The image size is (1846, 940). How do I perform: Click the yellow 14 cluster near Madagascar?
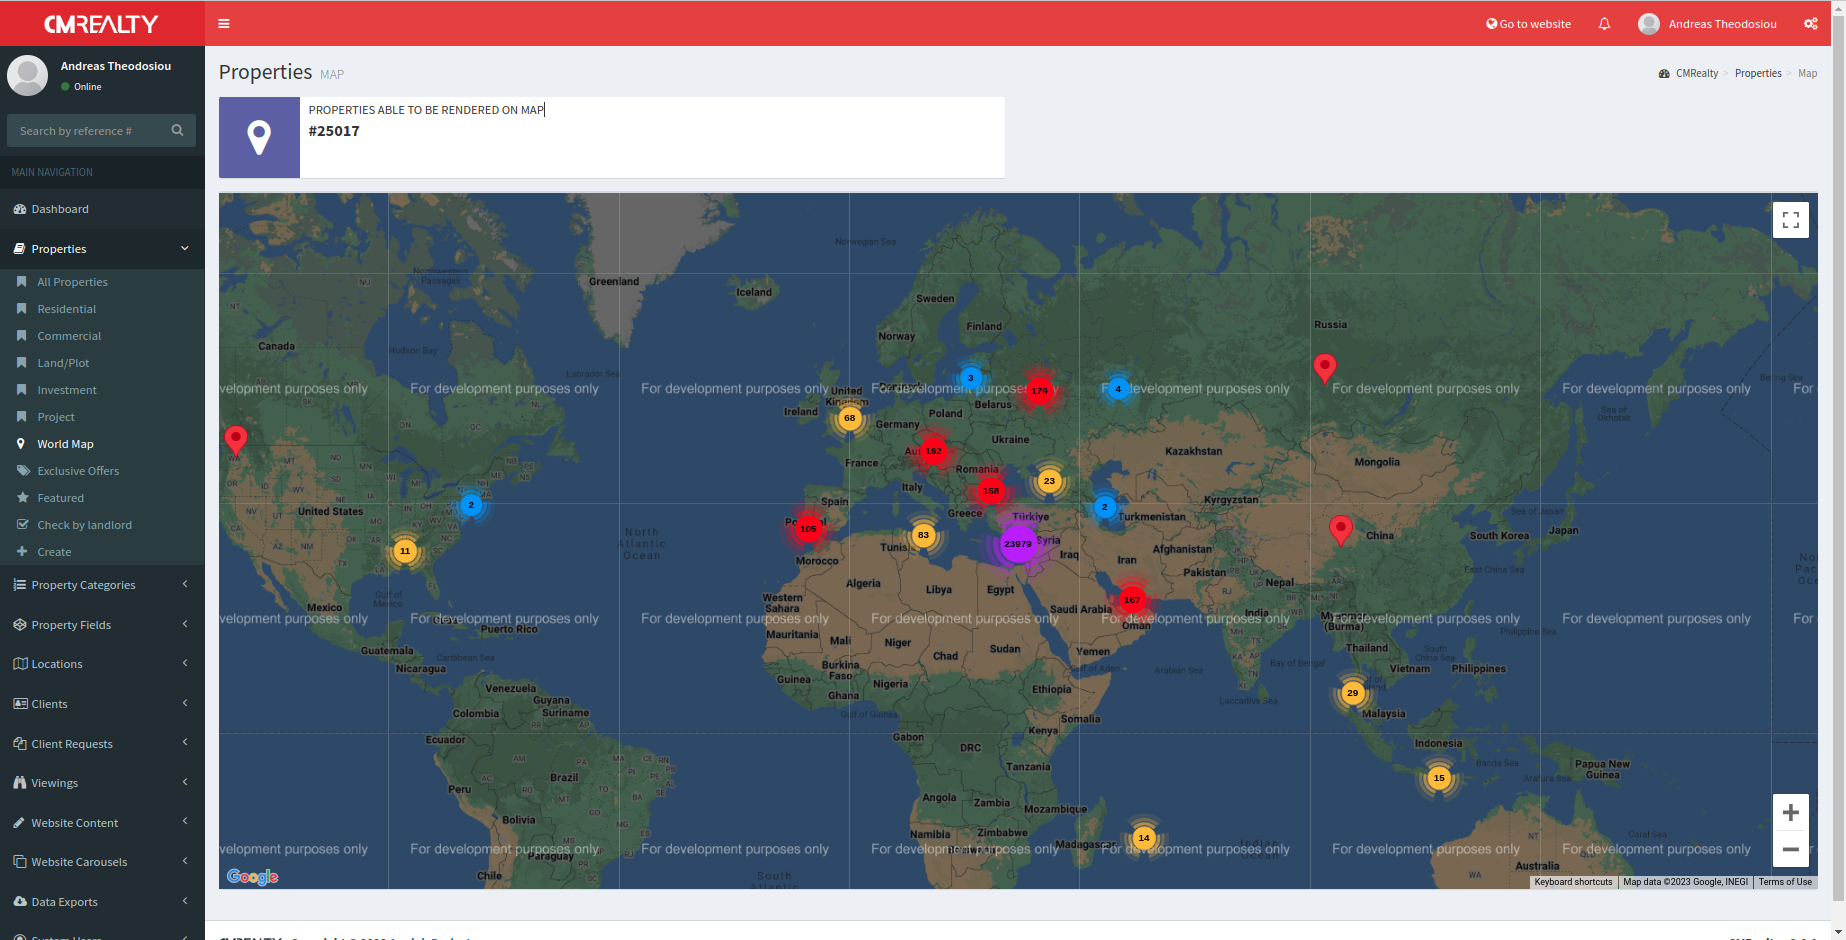tap(1144, 838)
